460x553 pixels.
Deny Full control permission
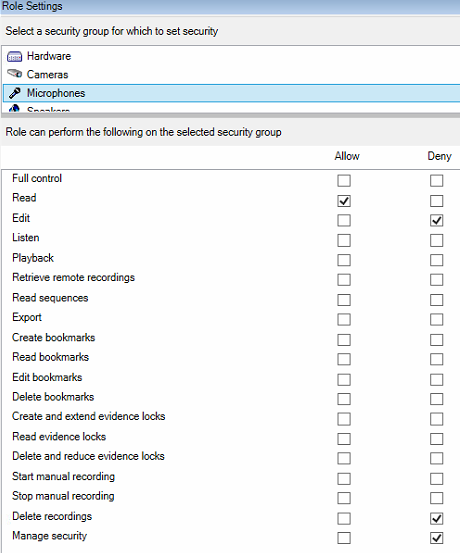pyautogui.click(x=436, y=181)
